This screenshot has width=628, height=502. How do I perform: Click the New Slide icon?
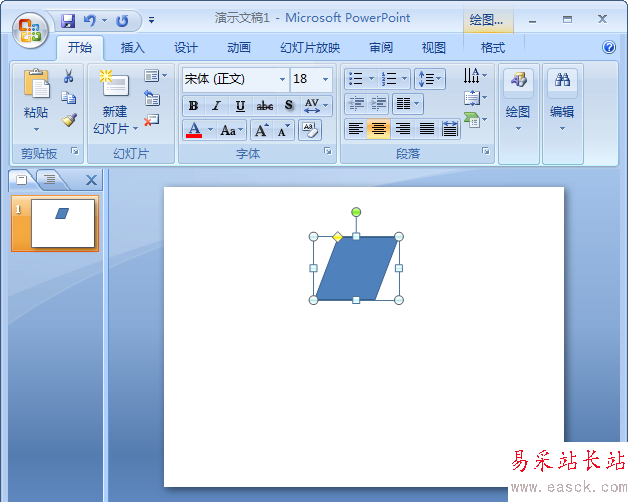[115, 83]
